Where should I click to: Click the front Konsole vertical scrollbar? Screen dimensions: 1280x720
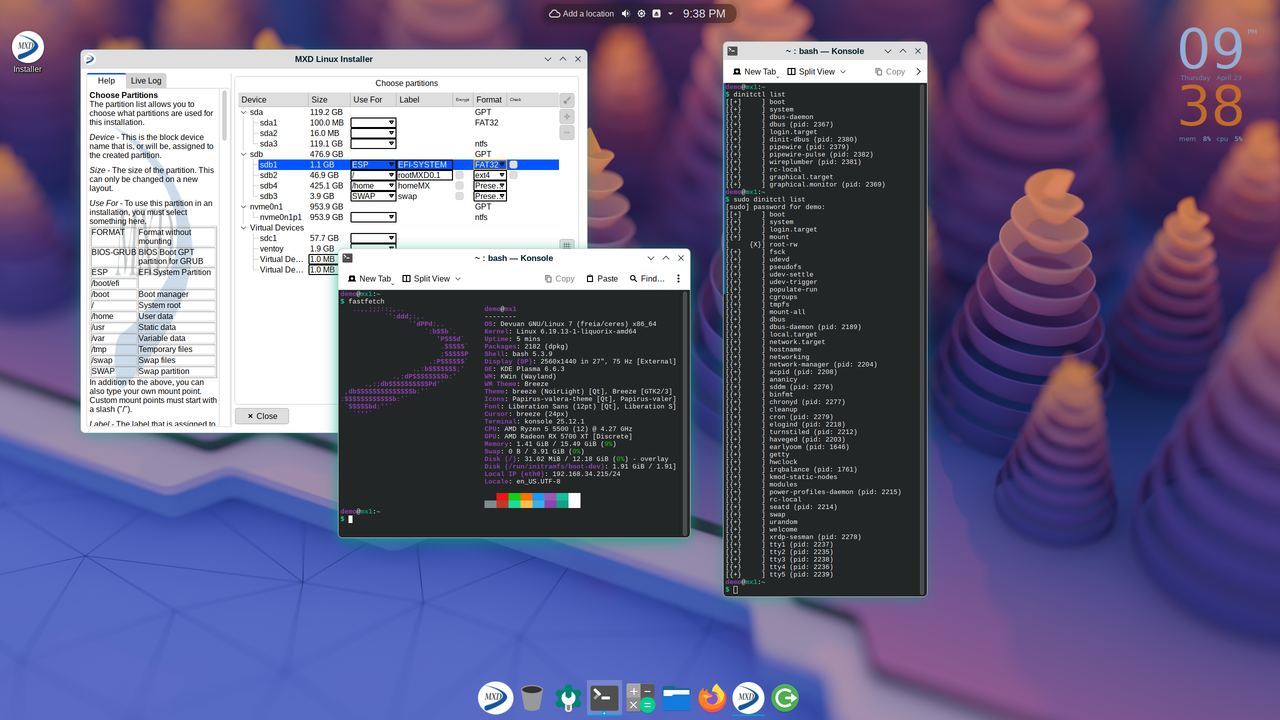[x=686, y=411]
